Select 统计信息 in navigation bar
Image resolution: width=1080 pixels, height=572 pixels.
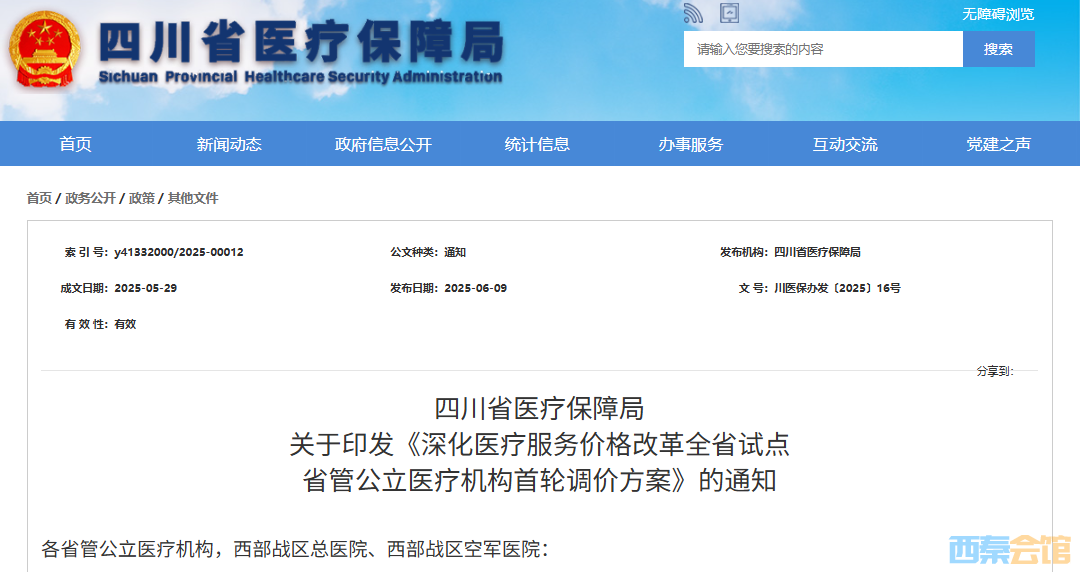click(x=537, y=144)
